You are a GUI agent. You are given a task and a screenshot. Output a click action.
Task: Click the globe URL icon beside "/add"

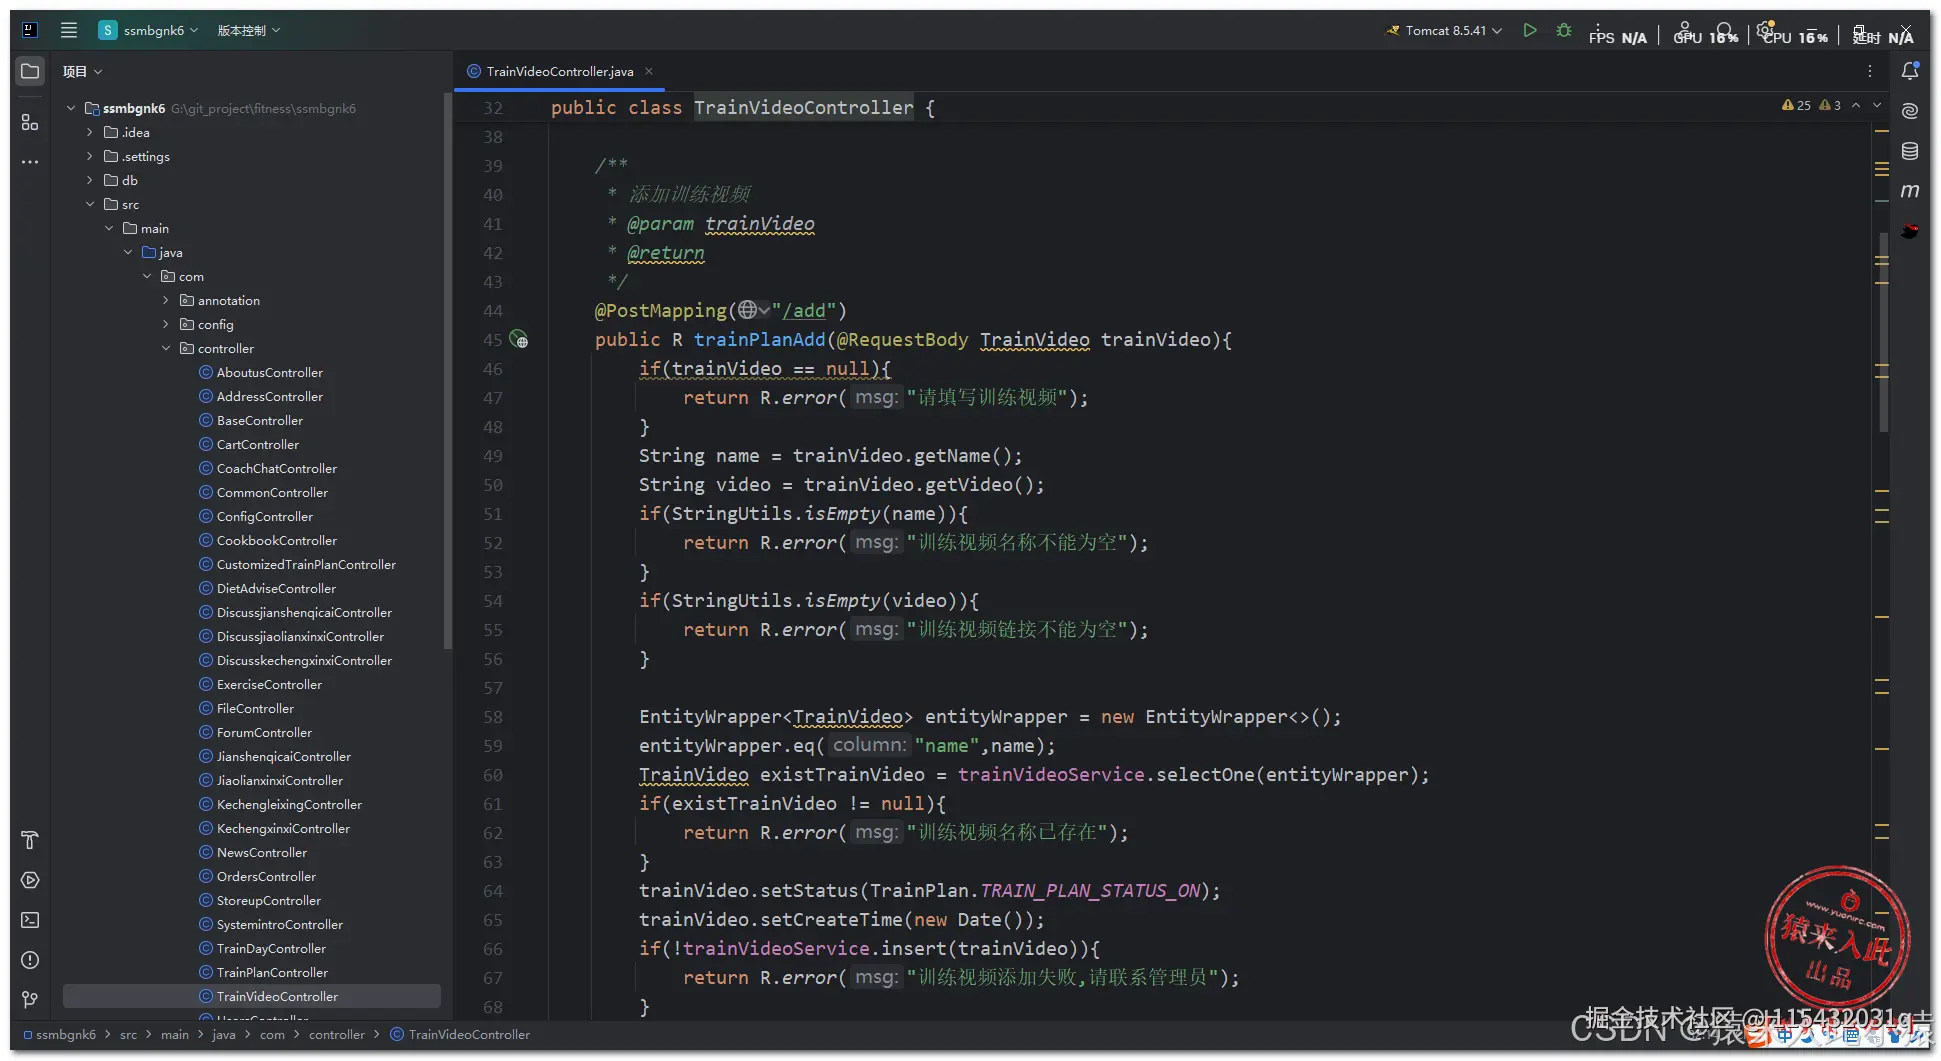[x=748, y=310]
